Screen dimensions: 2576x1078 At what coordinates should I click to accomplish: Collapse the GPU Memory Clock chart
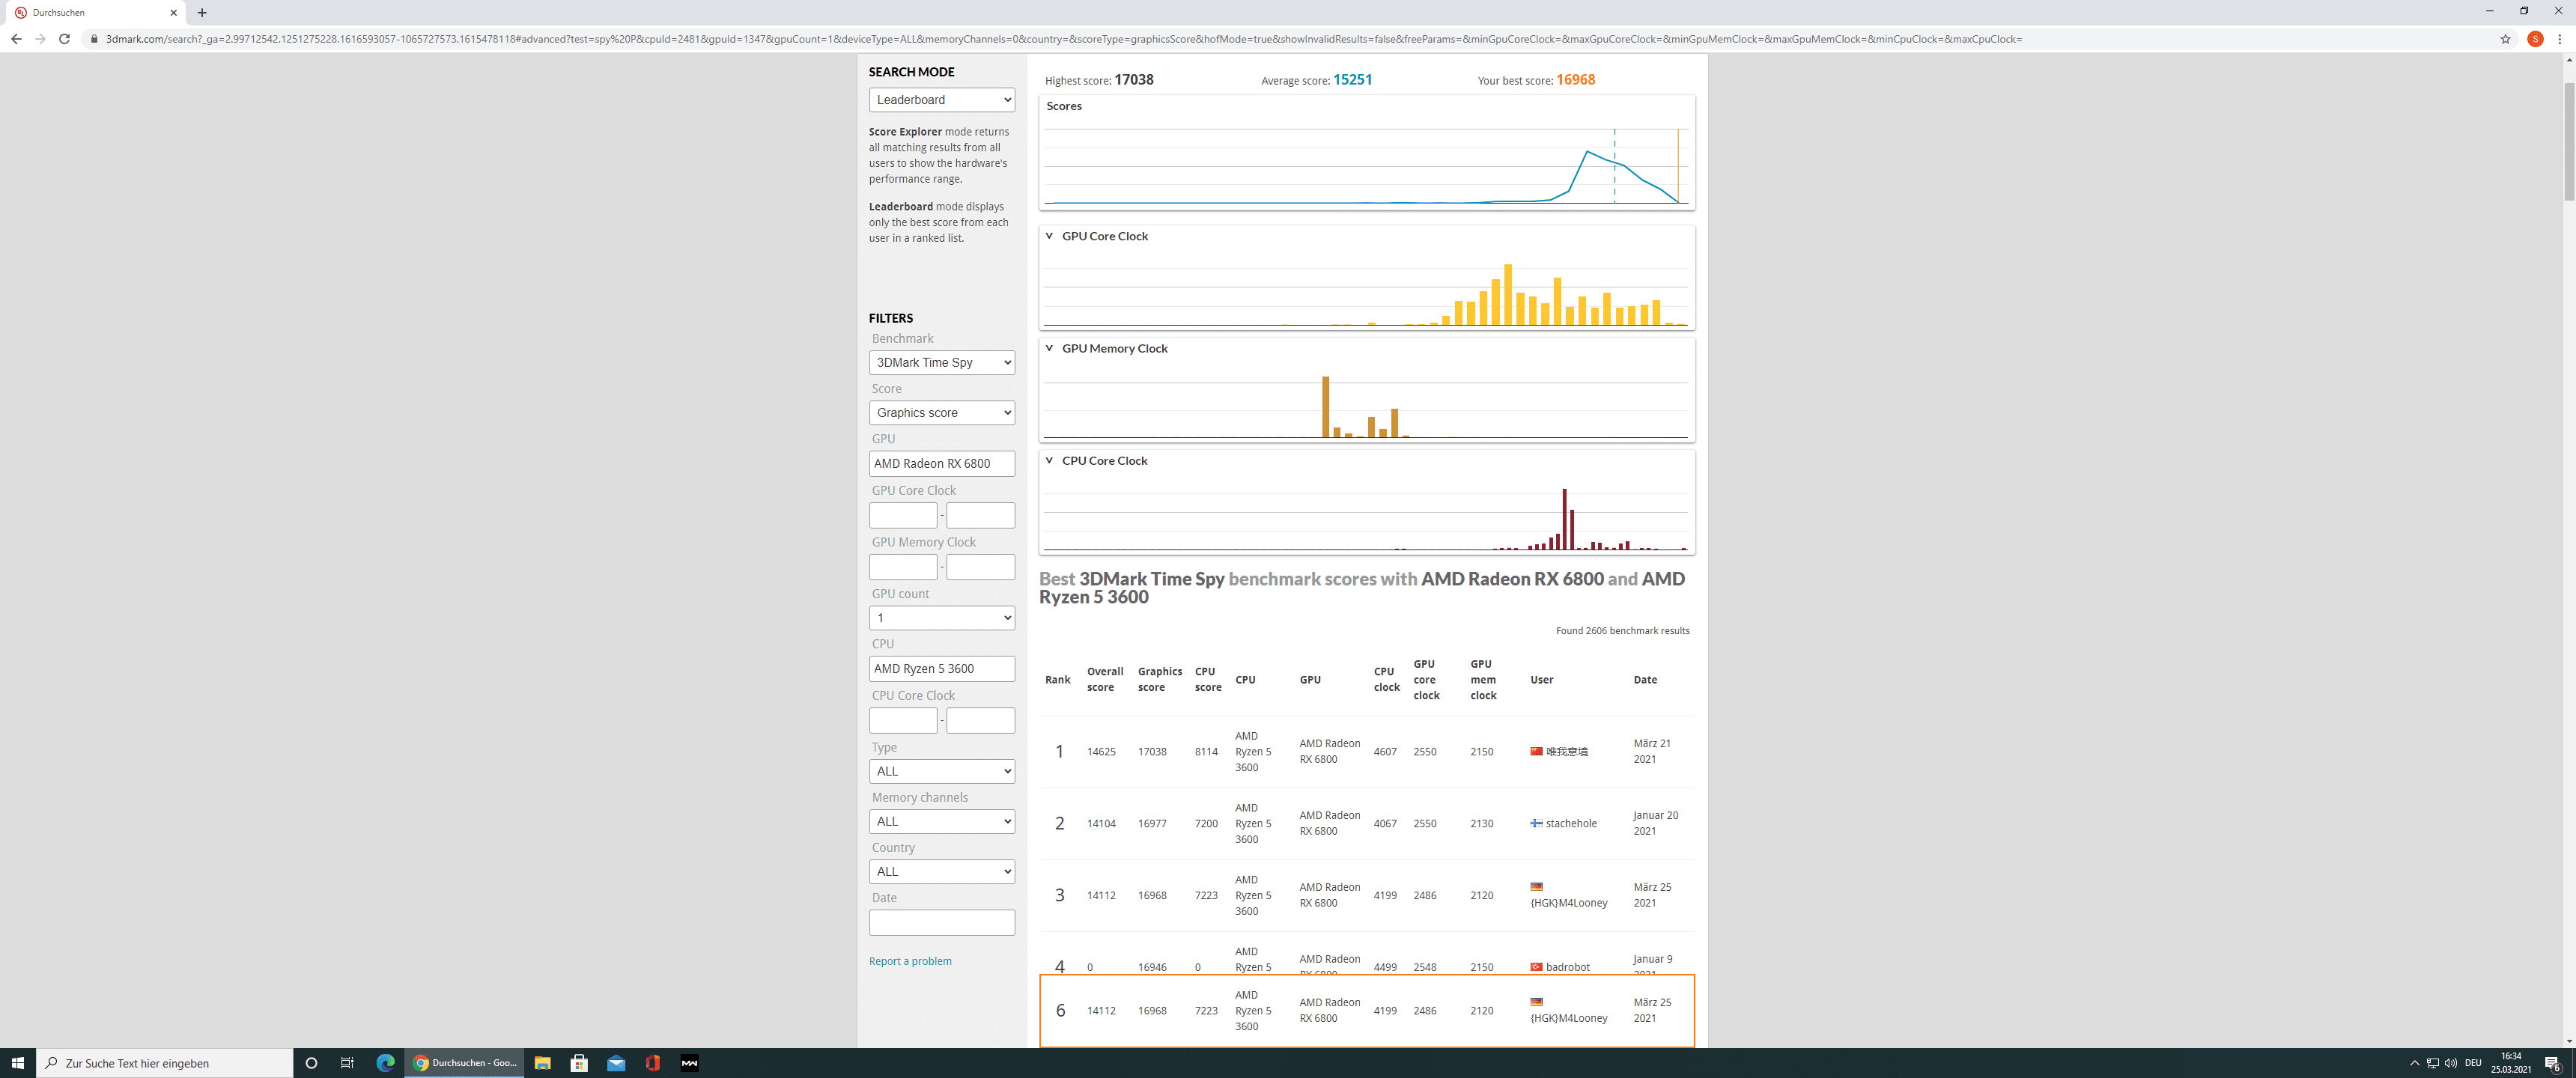click(x=1049, y=348)
